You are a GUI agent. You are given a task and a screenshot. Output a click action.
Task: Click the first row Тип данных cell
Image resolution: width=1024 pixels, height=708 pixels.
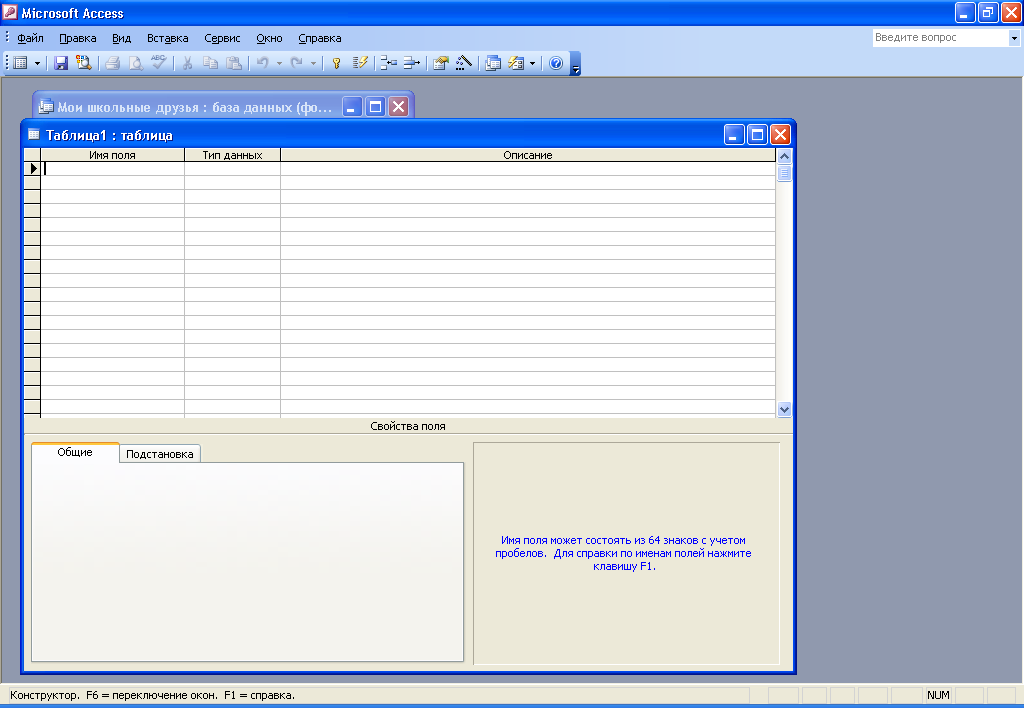232,169
